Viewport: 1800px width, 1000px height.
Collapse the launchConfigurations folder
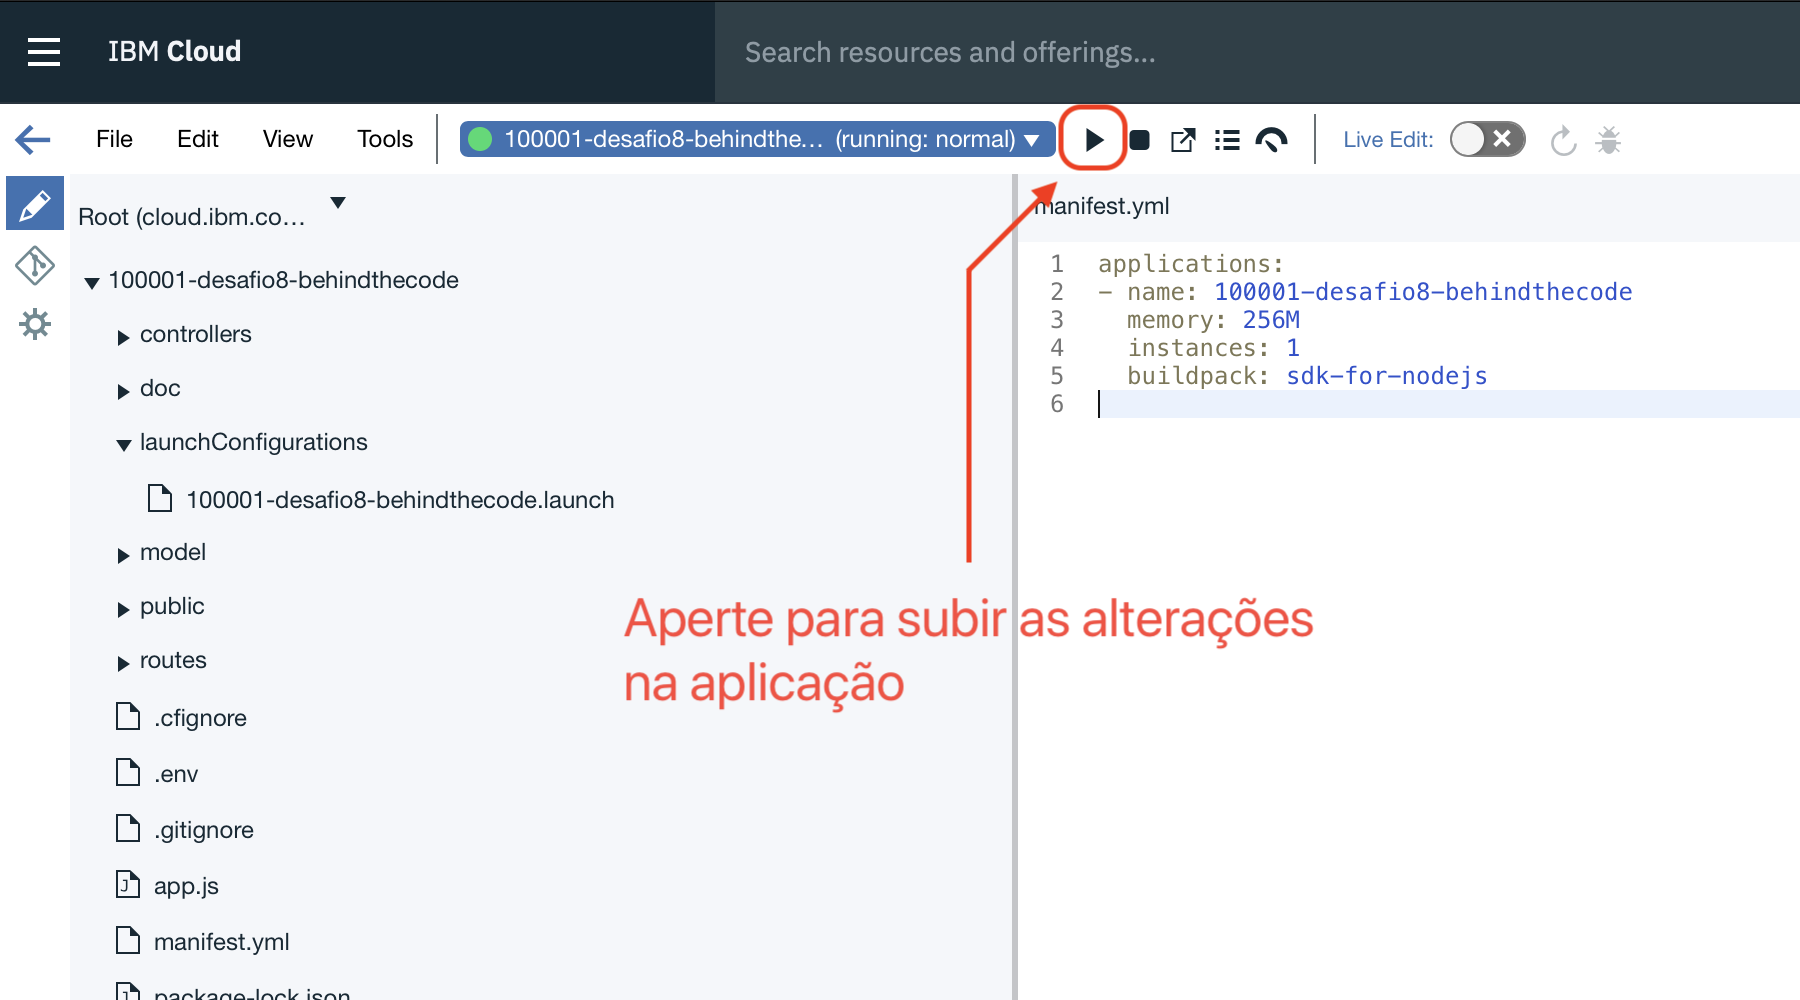pos(123,445)
